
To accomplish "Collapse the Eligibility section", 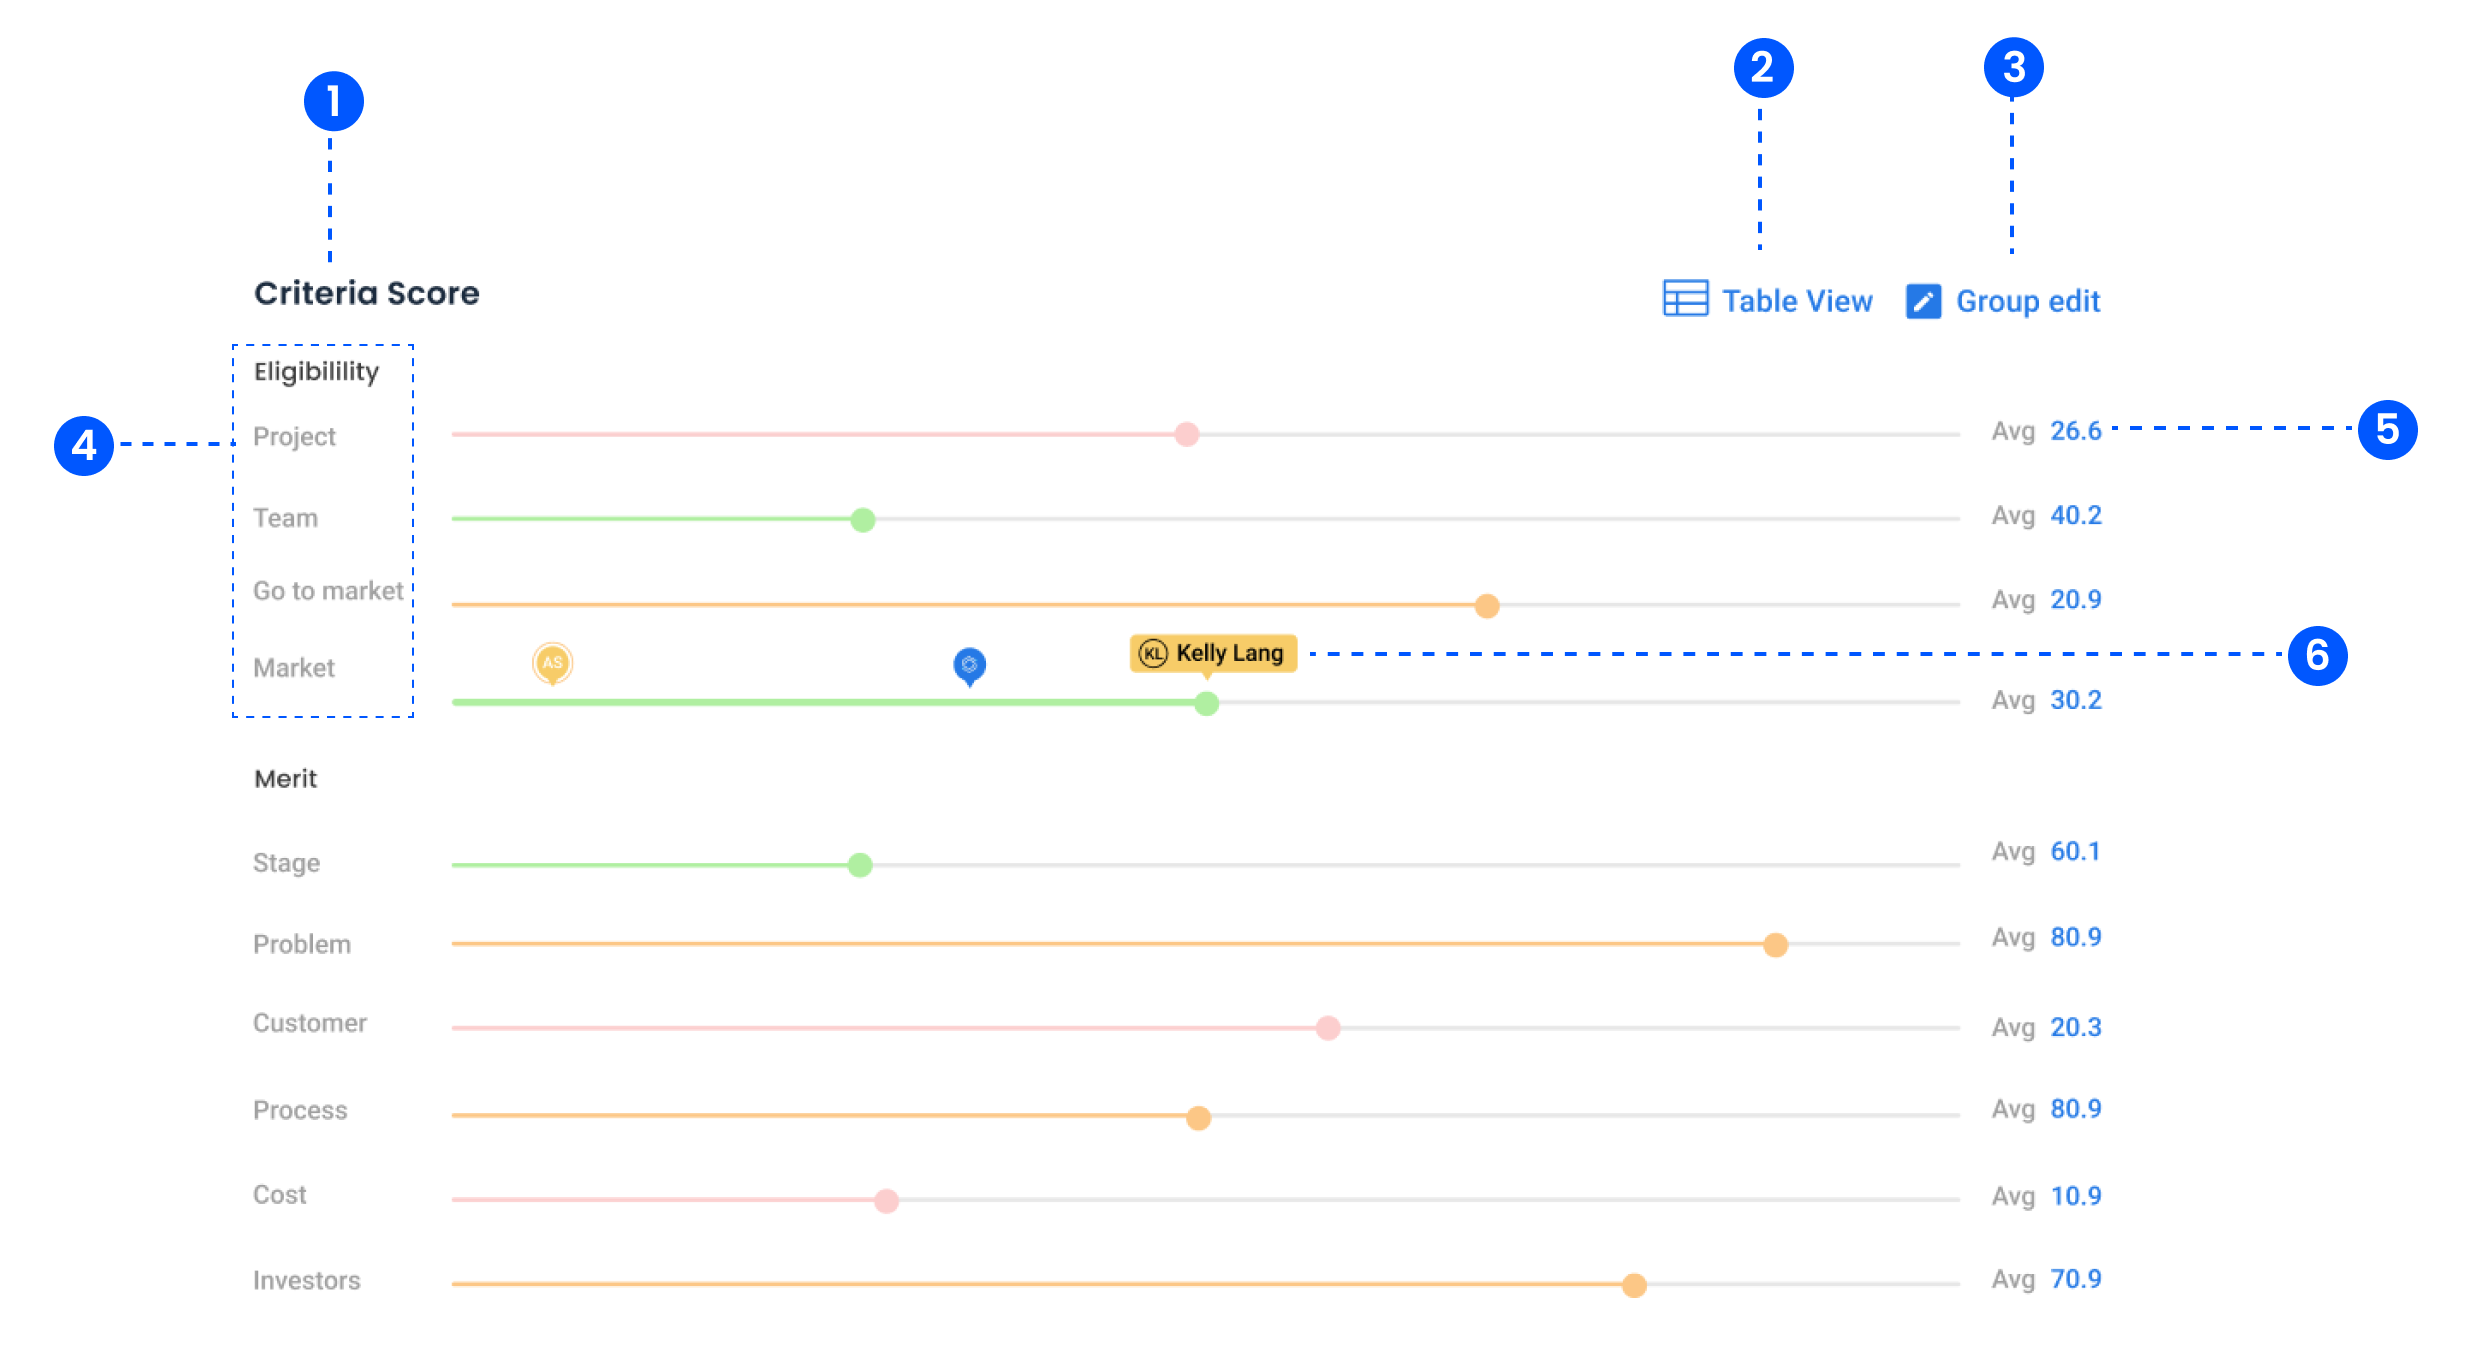I will tap(316, 371).
